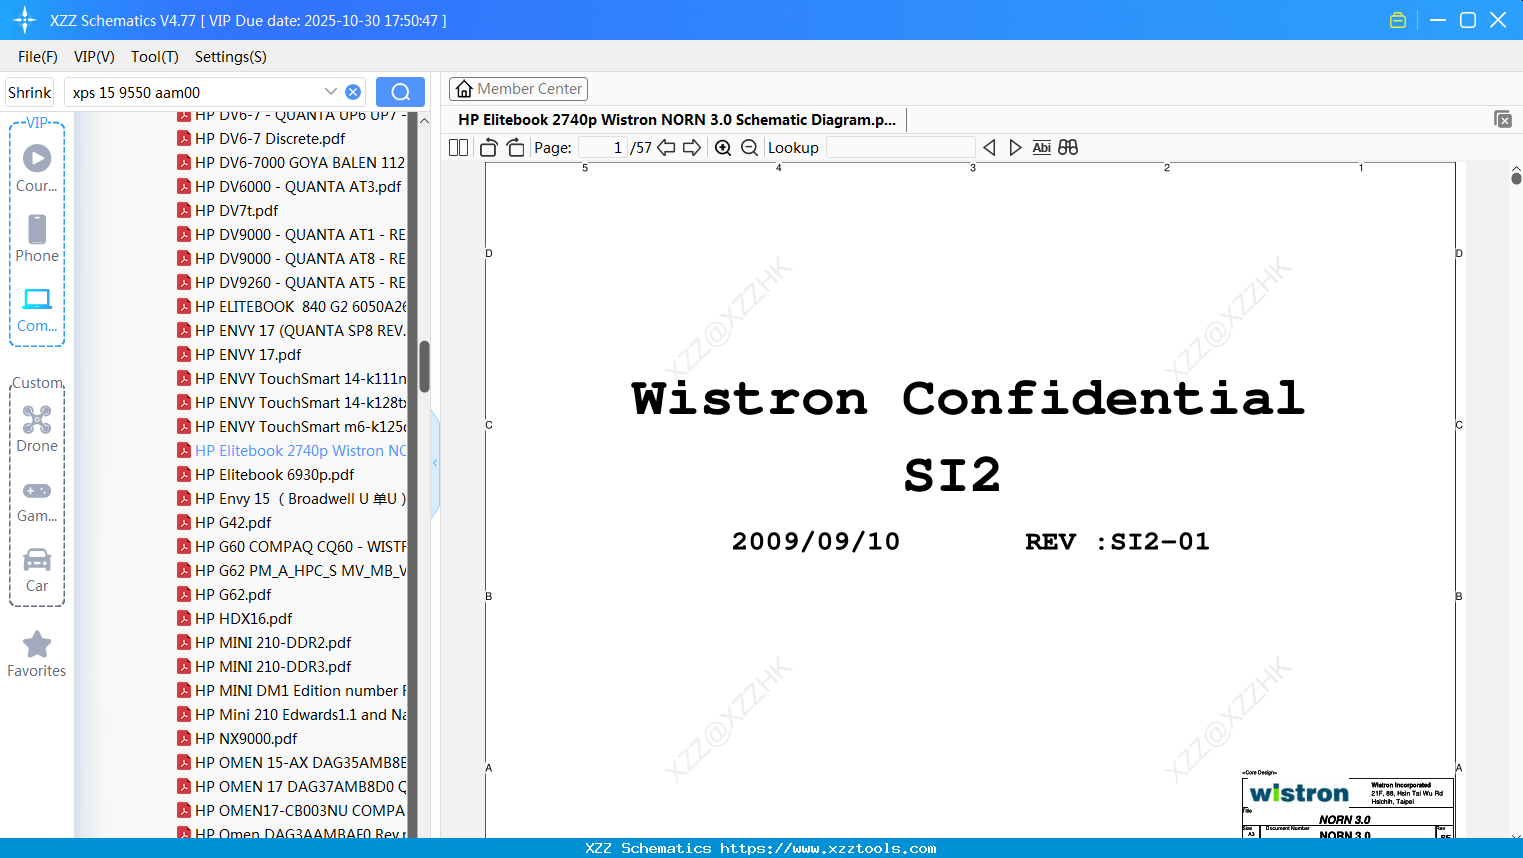Open the Game console category
The width and height of the screenshot is (1523, 858).
(x=37, y=500)
